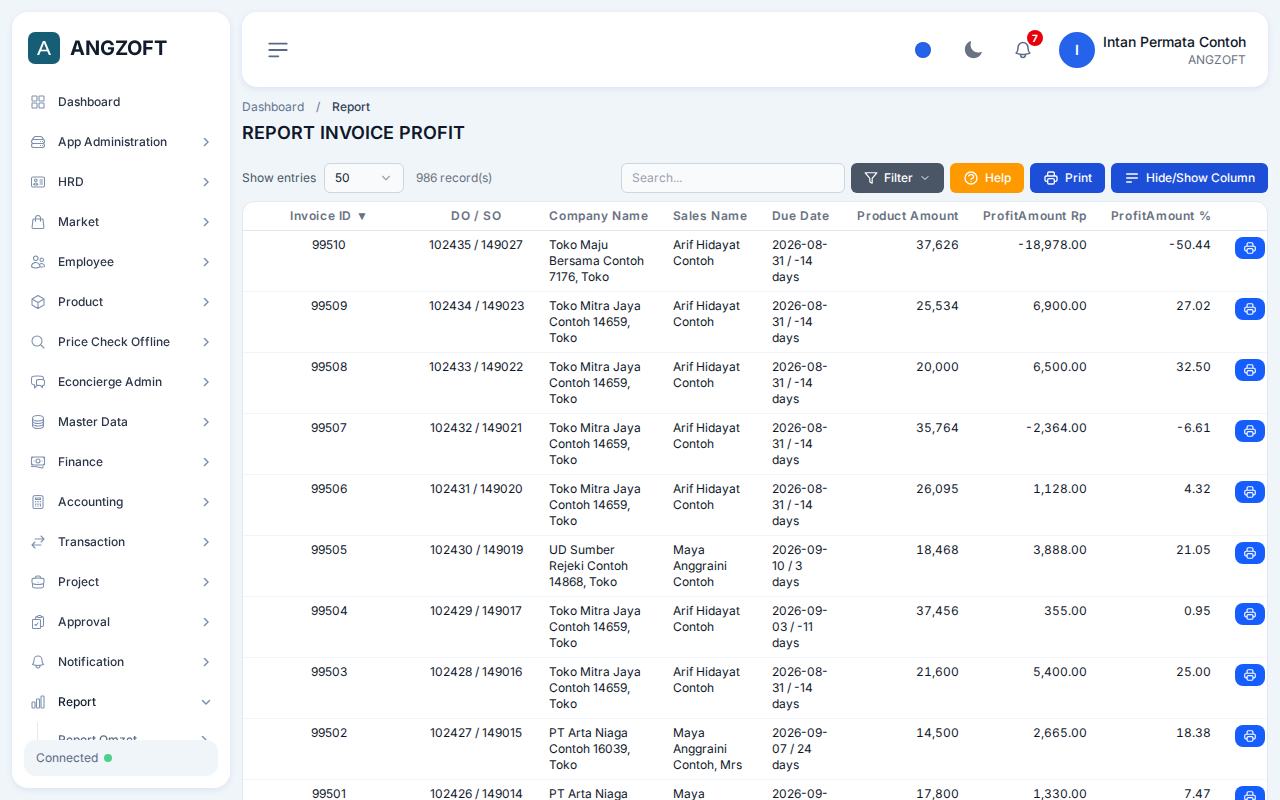This screenshot has height=800, width=1280.
Task: Click the blue Print button
Action: coord(1067,178)
